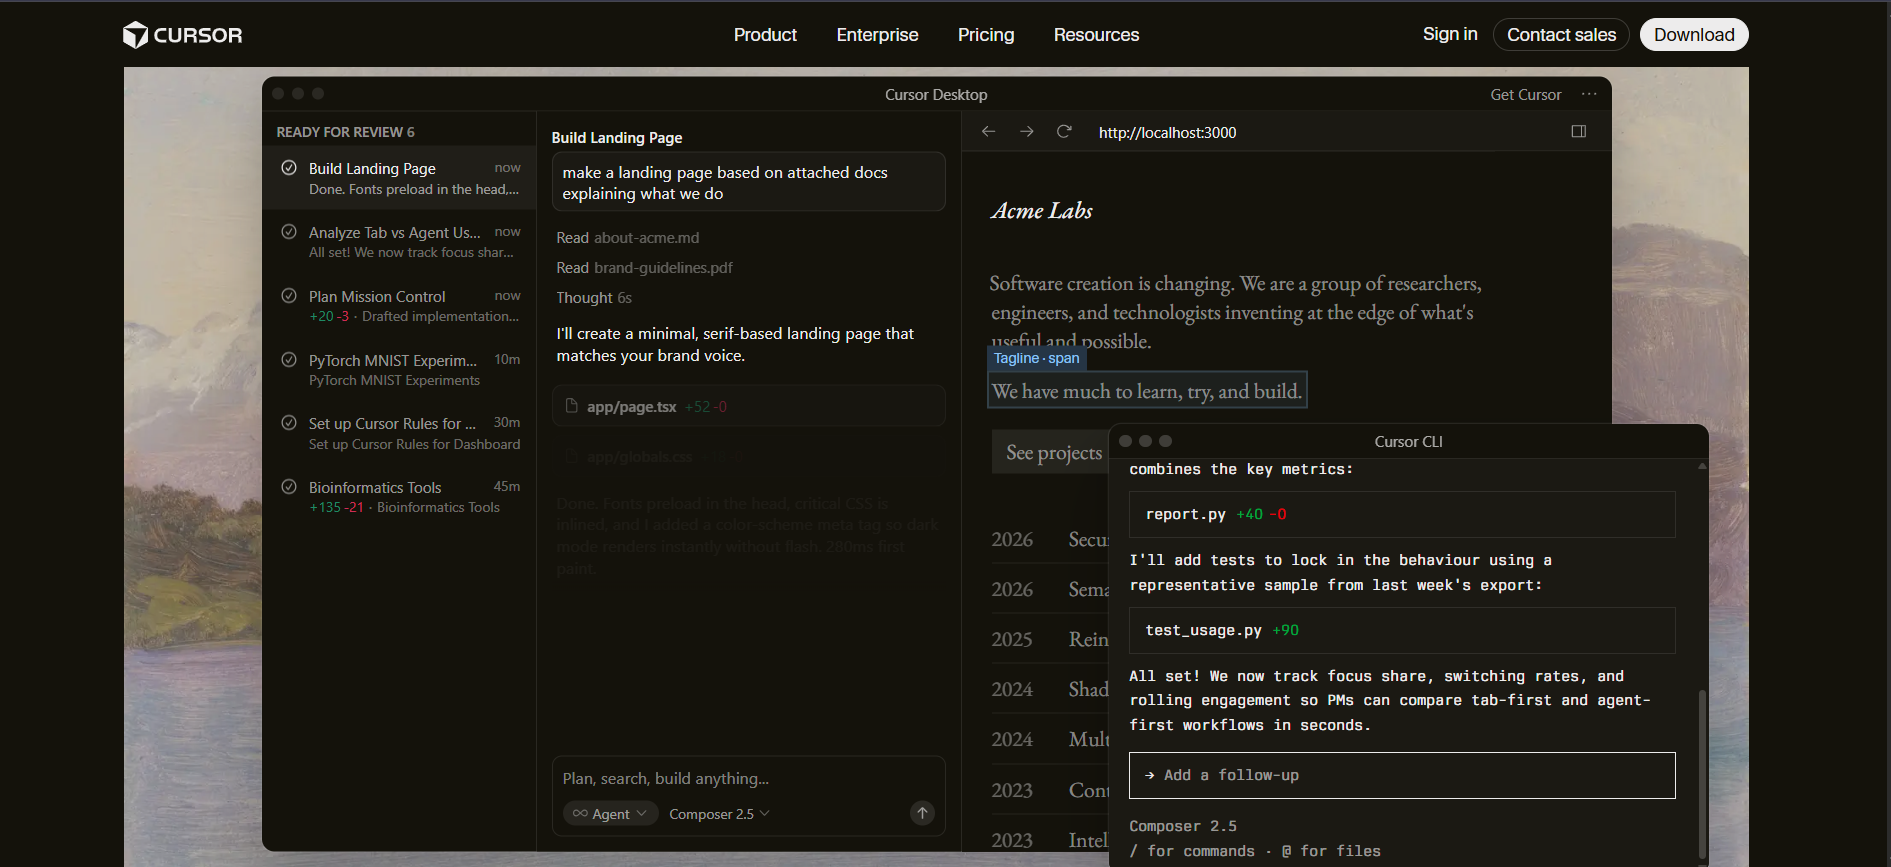Open the Composer 2.5 model dropdown in chat

pyautogui.click(x=719, y=814)
